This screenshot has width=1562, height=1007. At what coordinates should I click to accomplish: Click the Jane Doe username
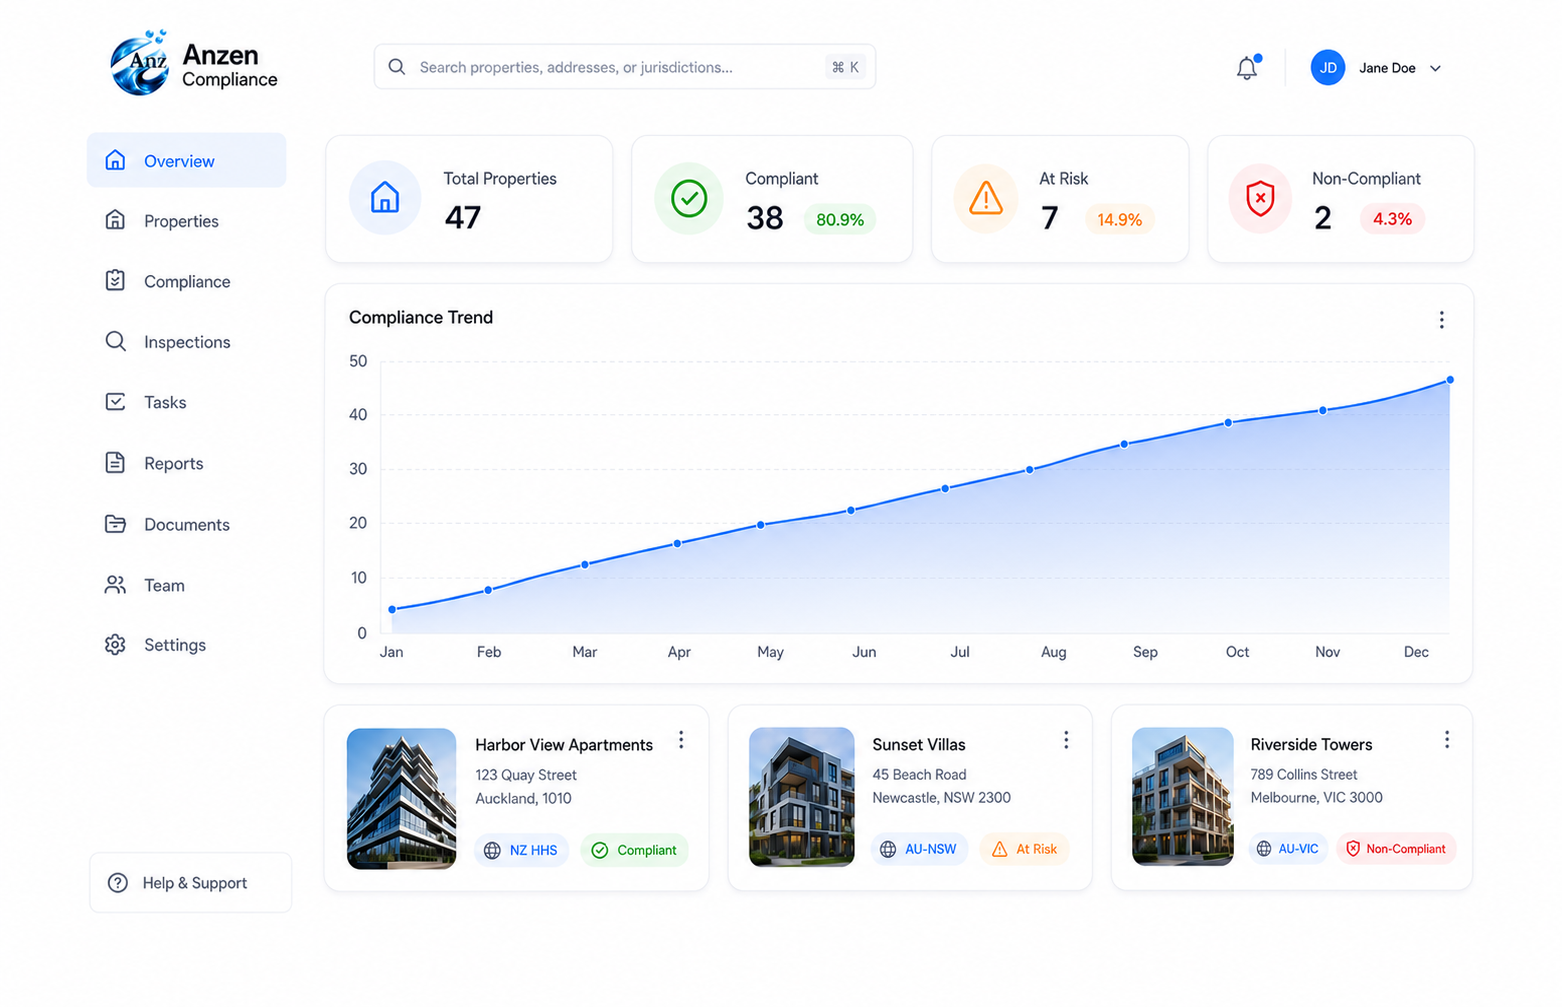[1387, 68]
